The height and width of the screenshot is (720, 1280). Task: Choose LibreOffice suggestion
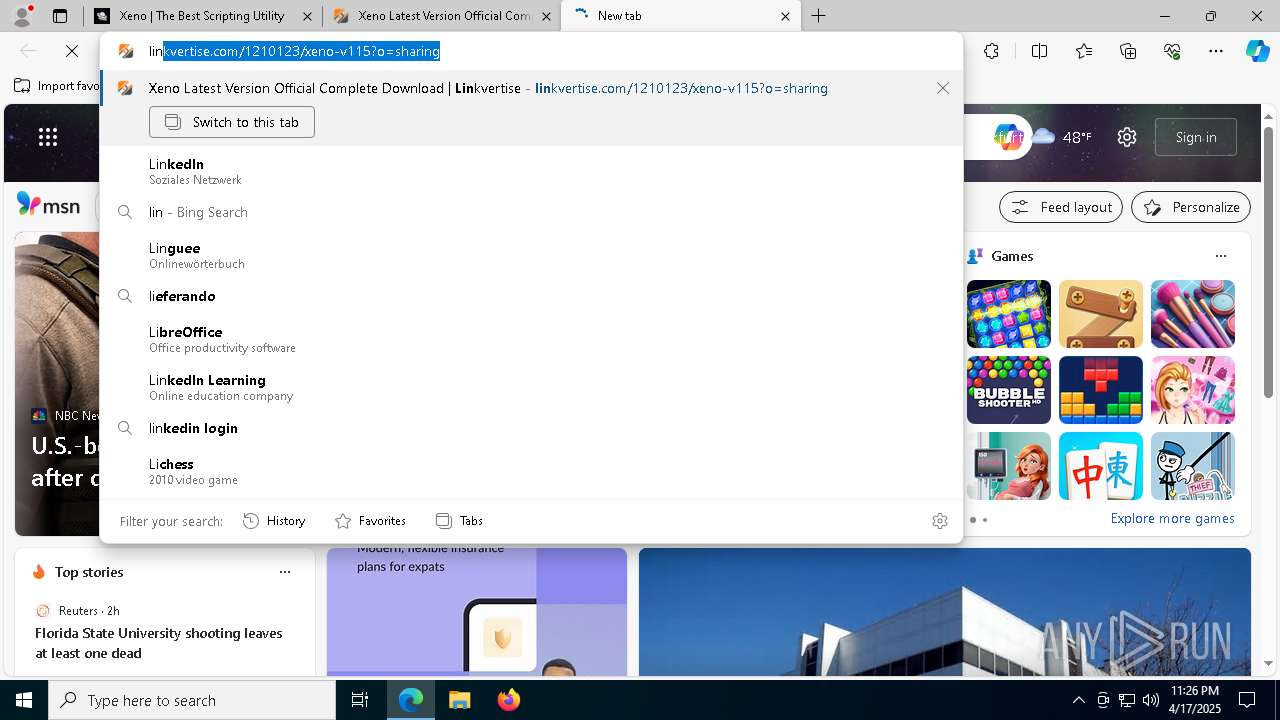pyautogui.click(x=531, y=339)
